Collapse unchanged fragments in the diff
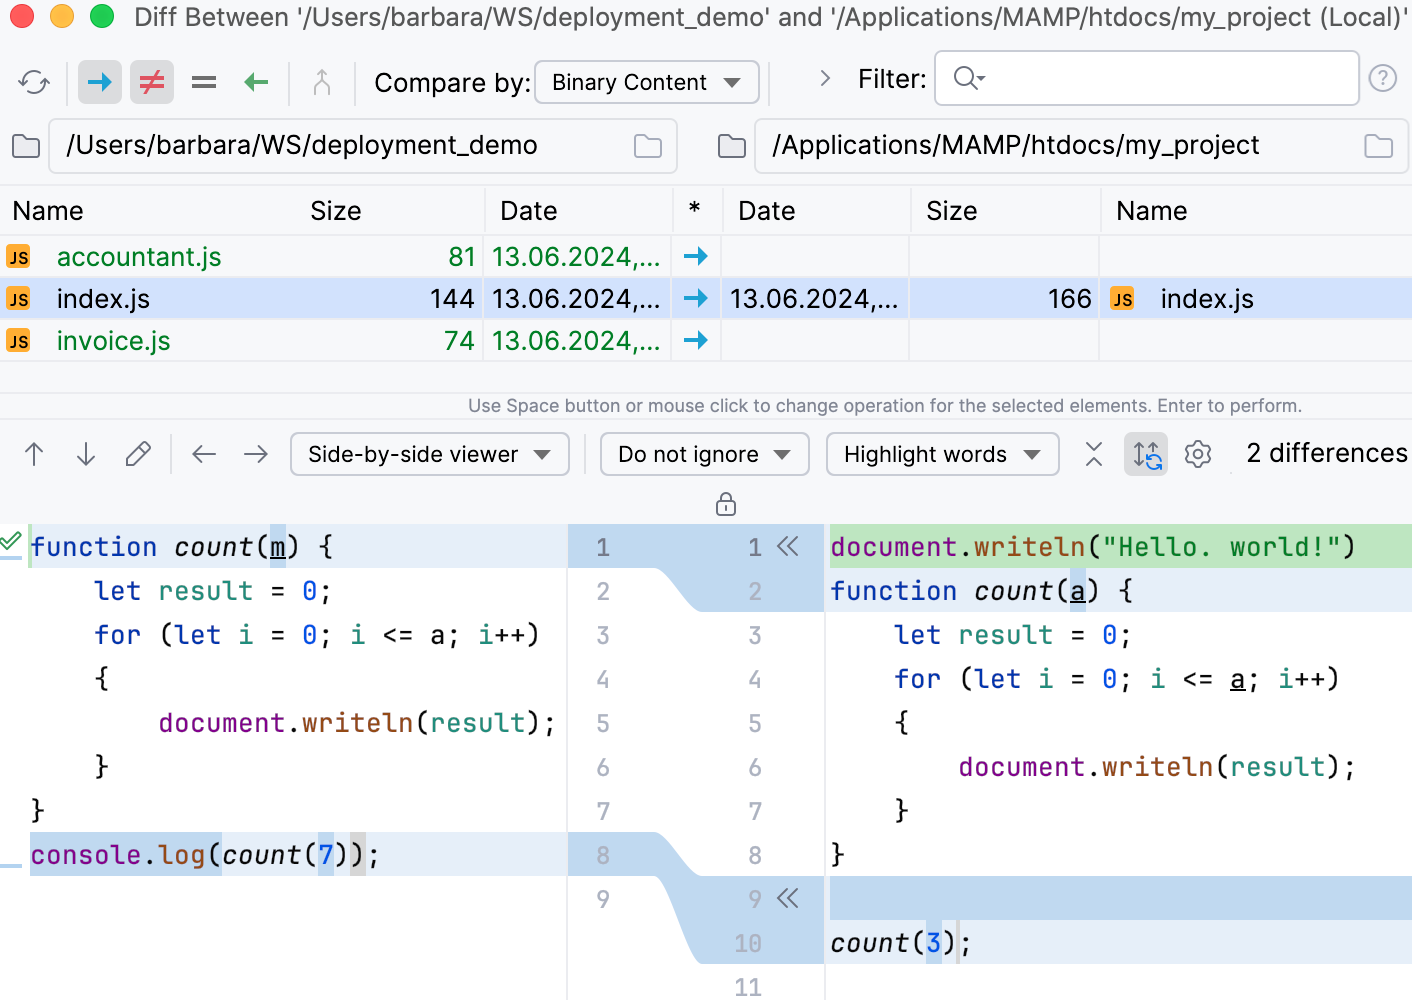 point(1093,454)
